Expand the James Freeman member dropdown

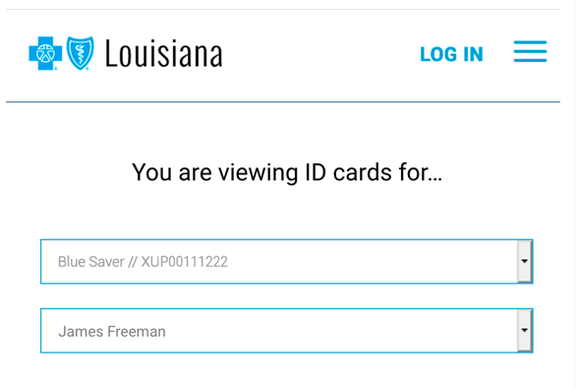pyautogui.click(x=287, y=331)
